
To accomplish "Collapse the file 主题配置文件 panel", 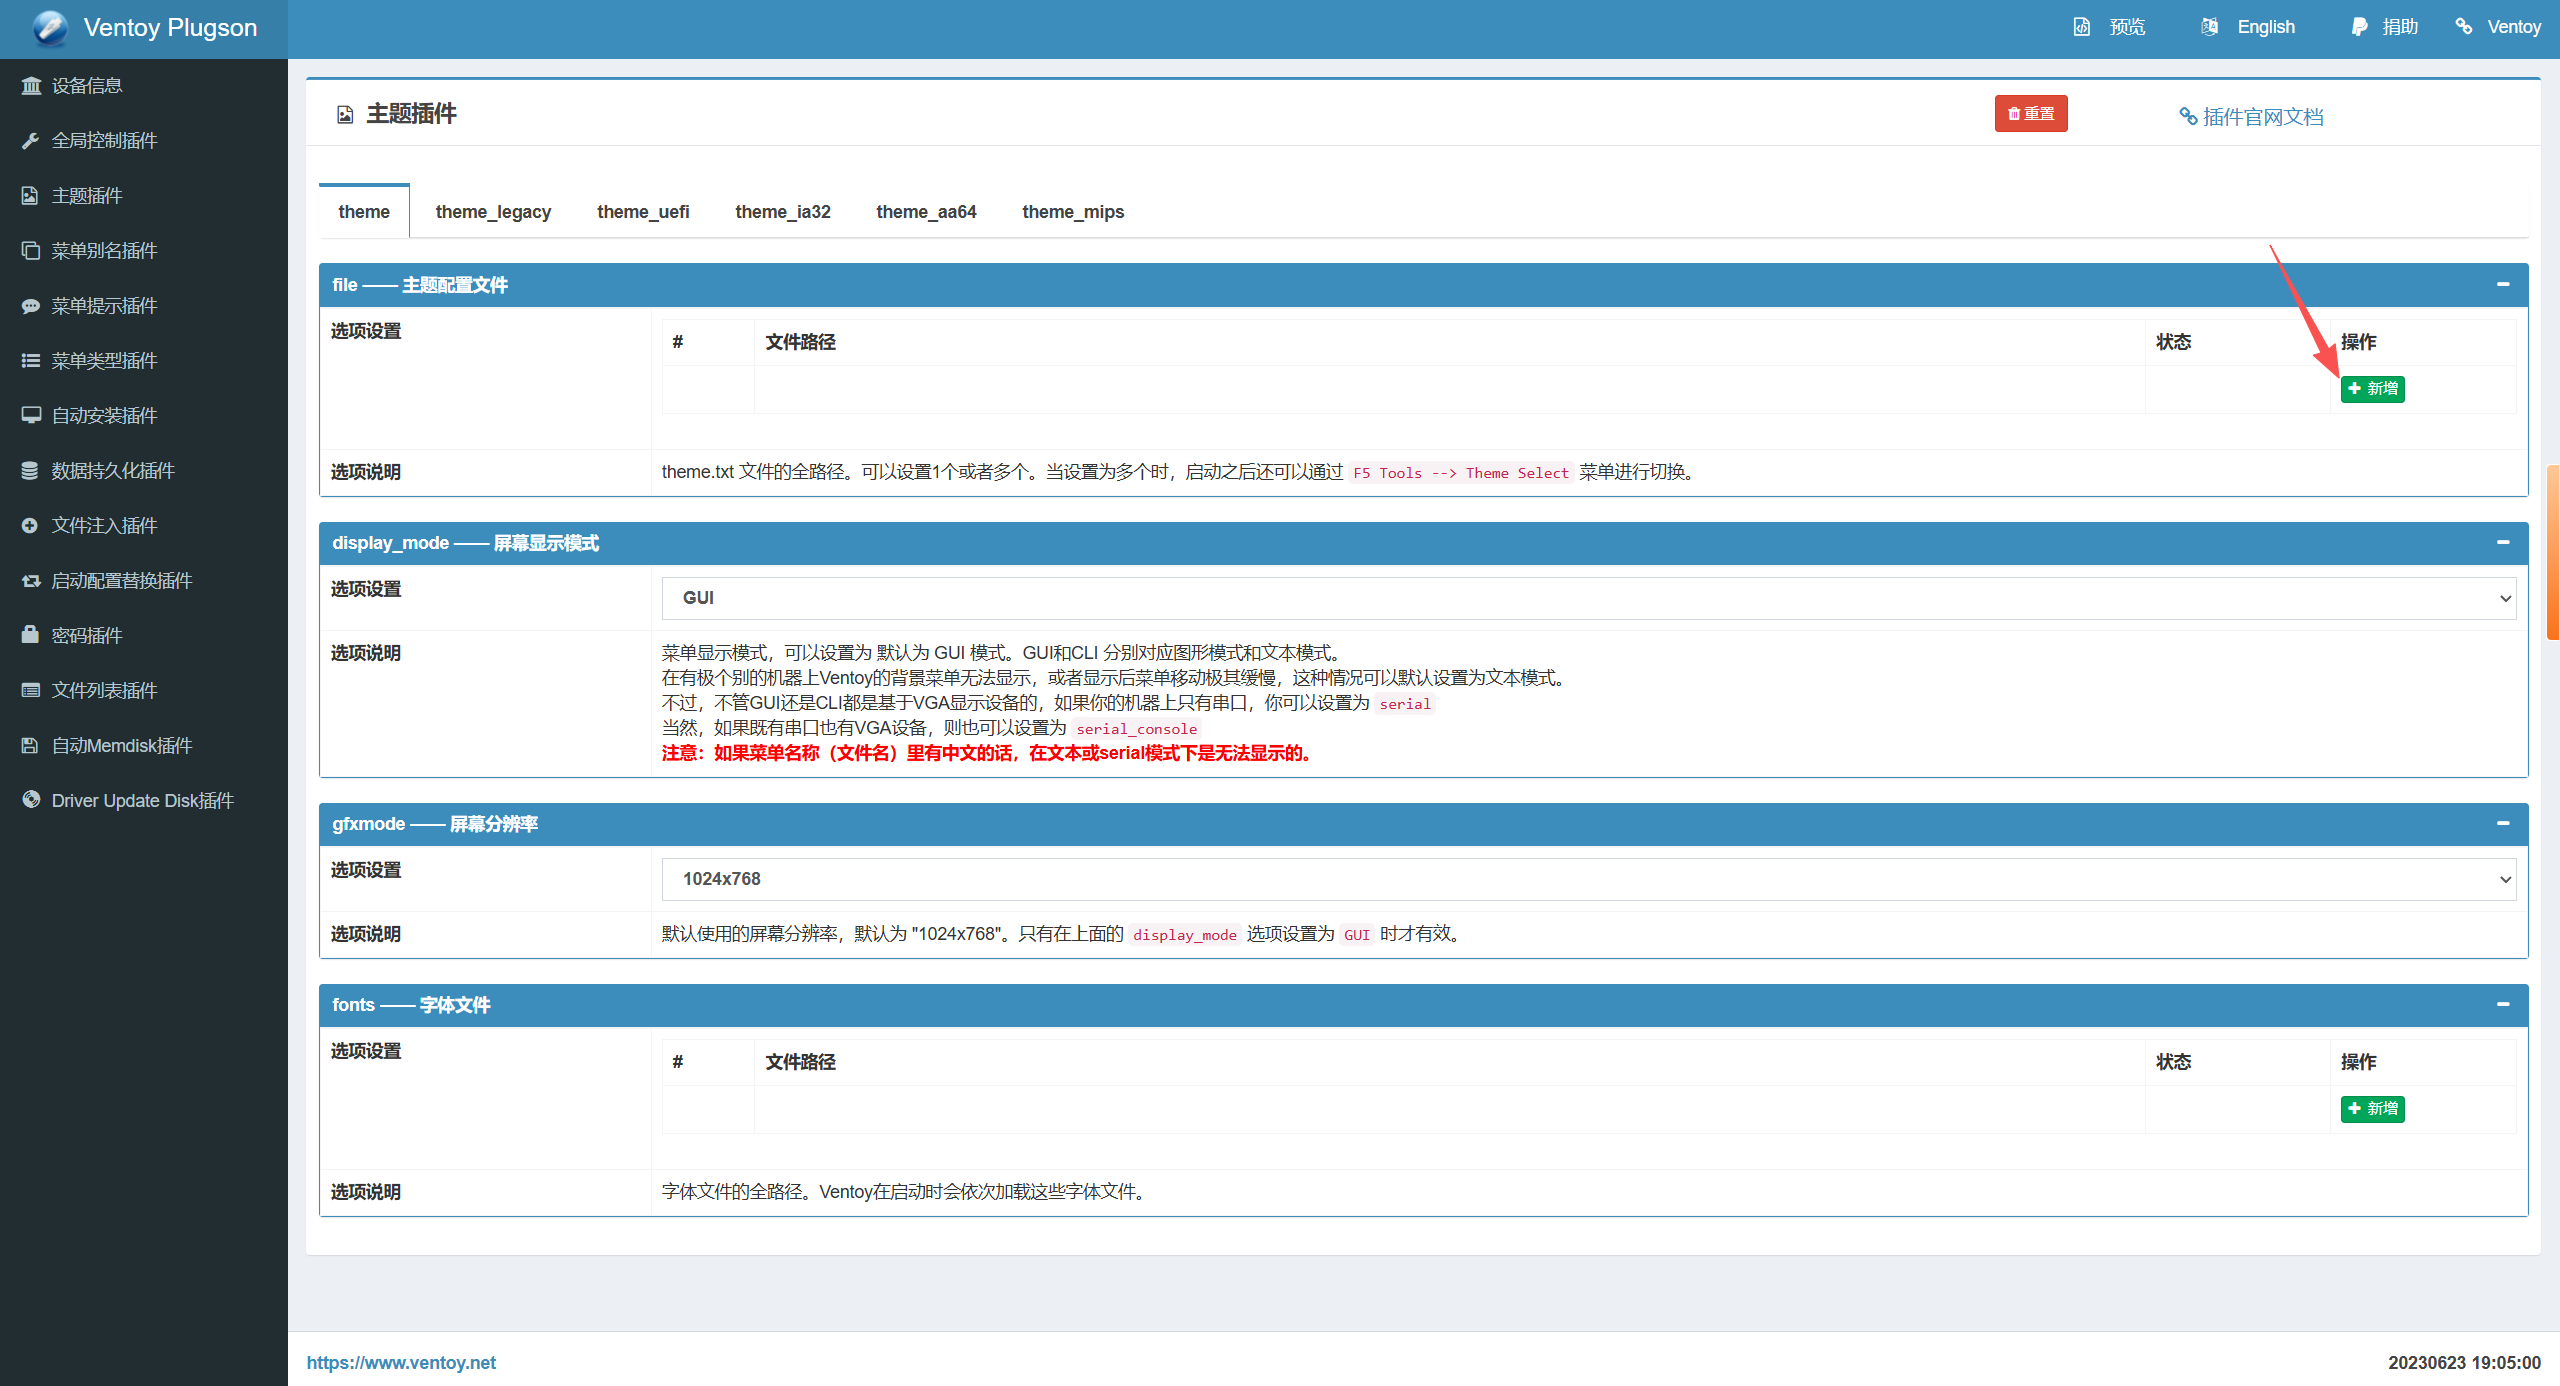I will point(2503,285).
